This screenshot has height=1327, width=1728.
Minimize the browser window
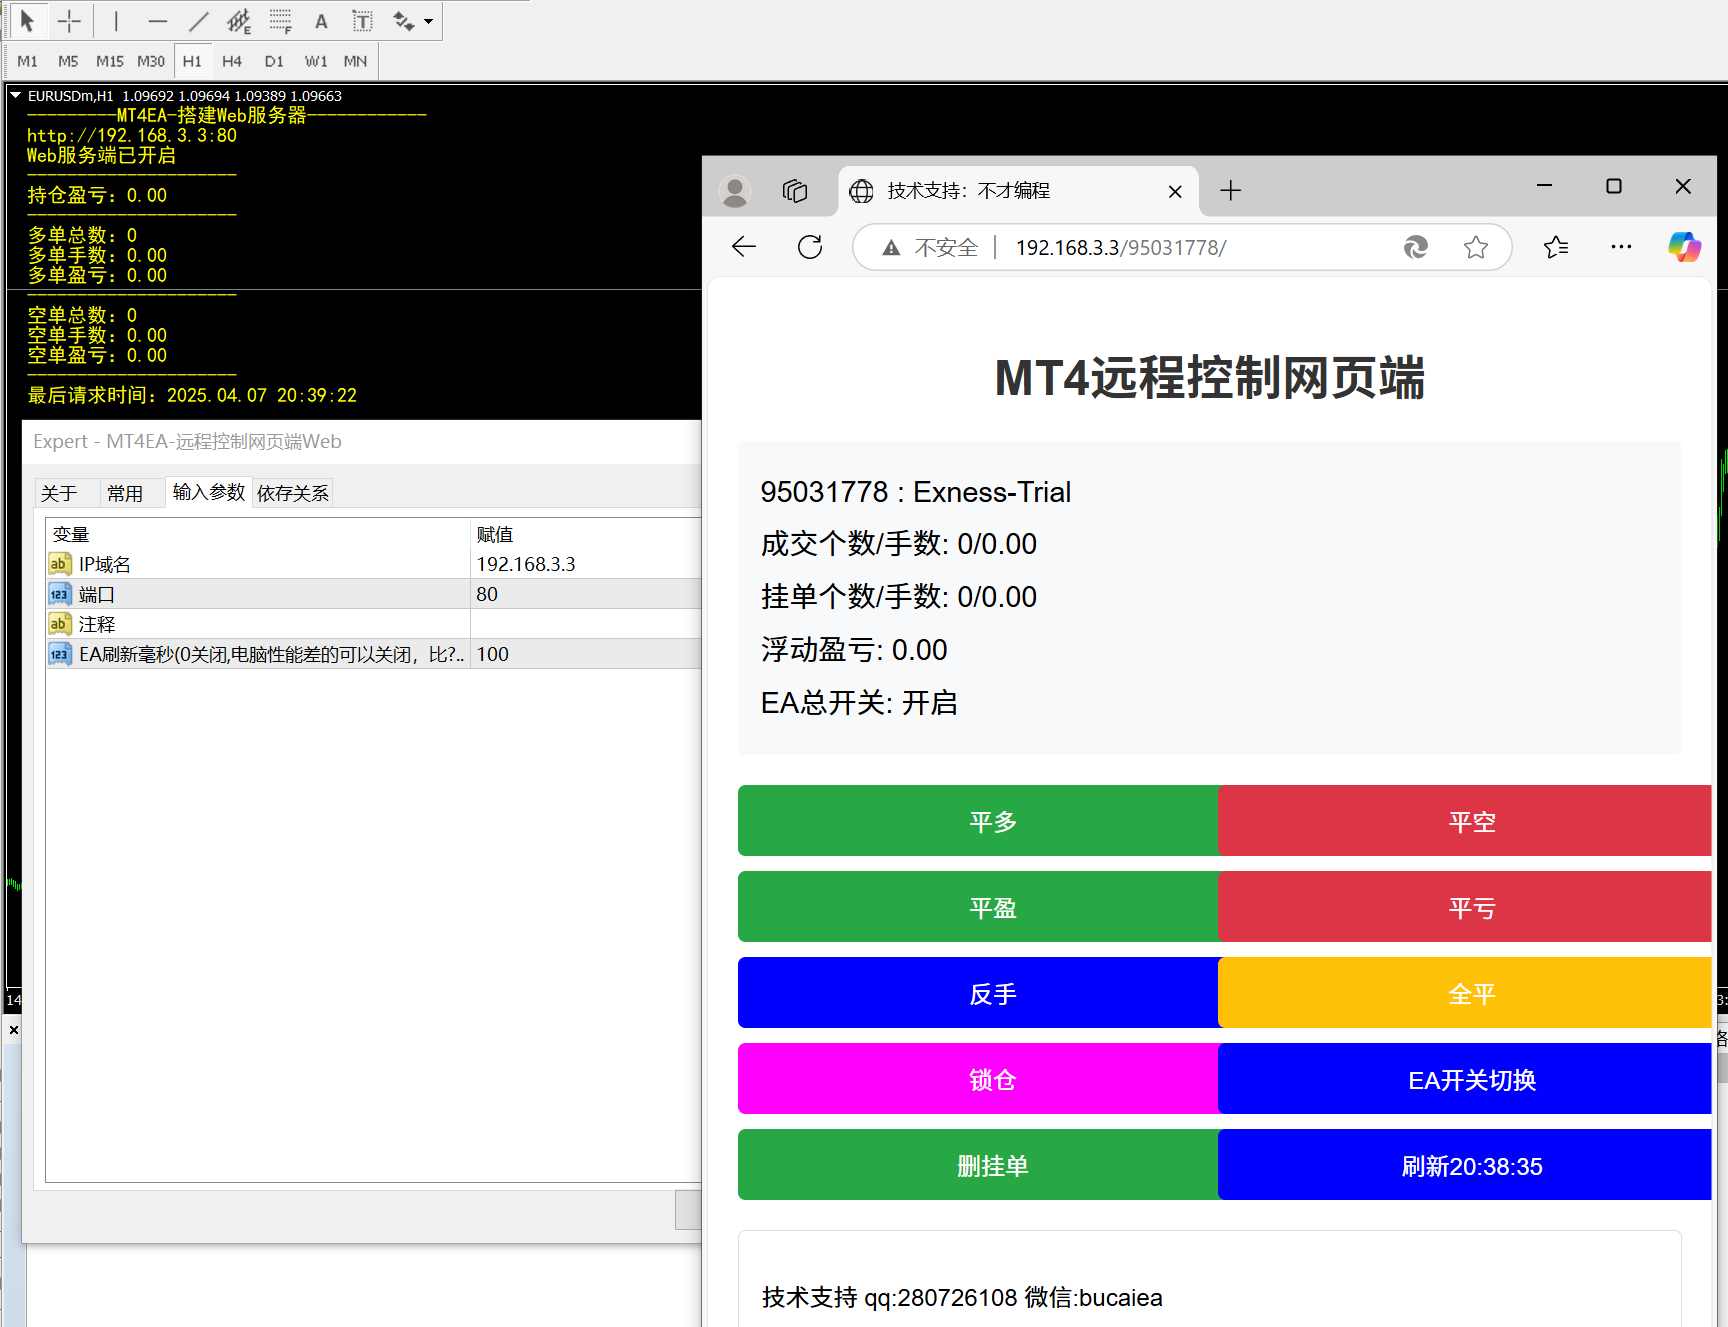1544,186
